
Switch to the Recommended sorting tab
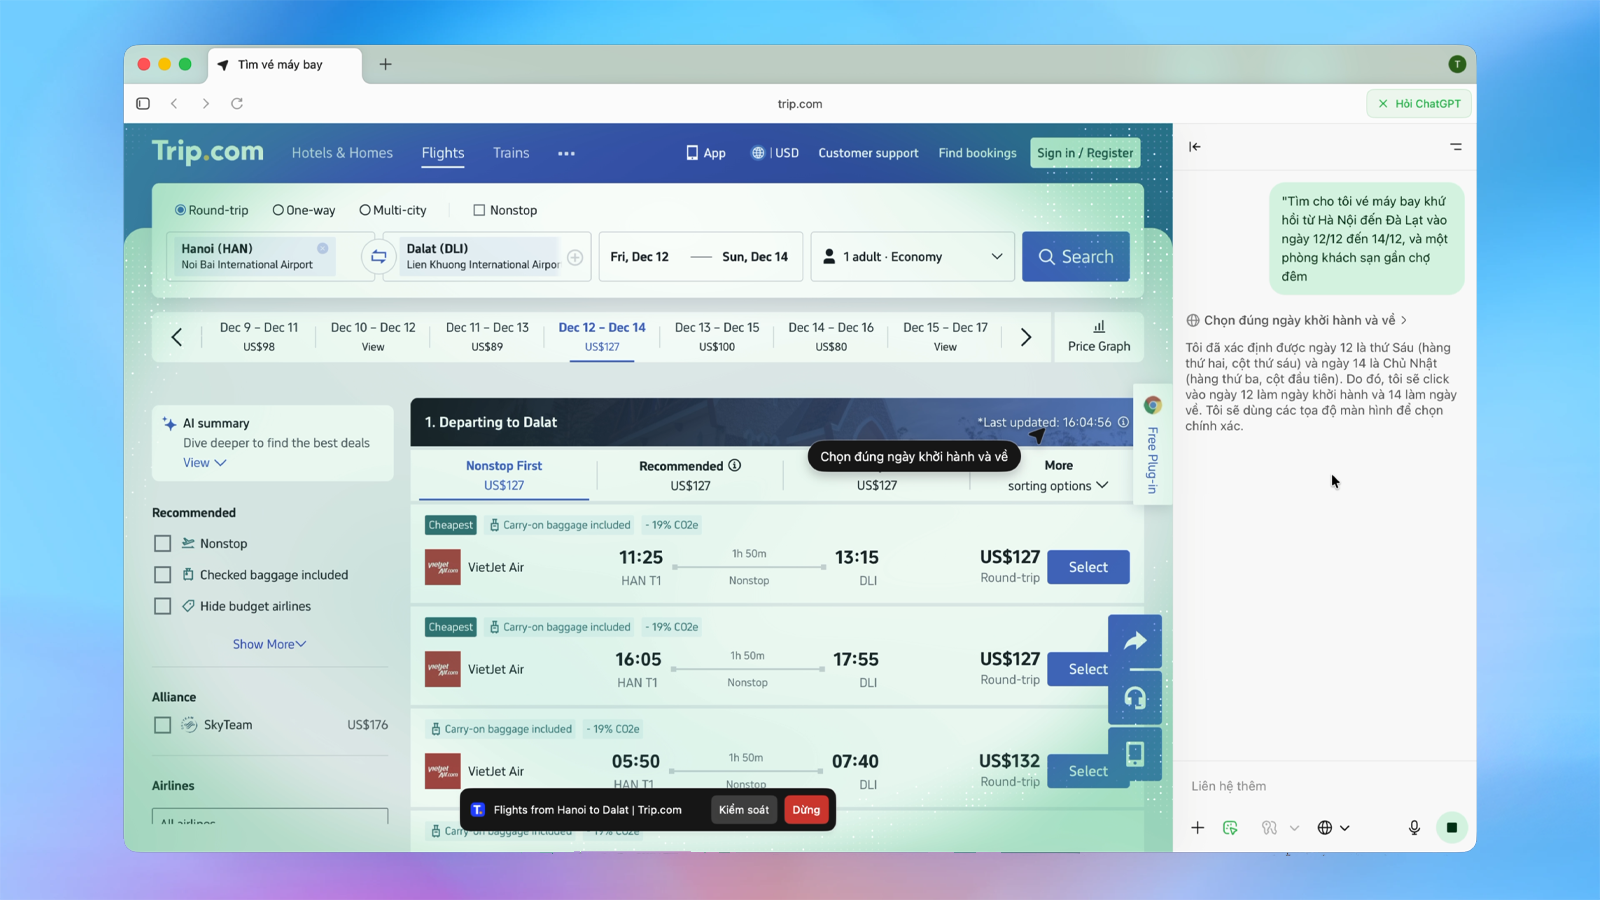click(x=690, y=475)
